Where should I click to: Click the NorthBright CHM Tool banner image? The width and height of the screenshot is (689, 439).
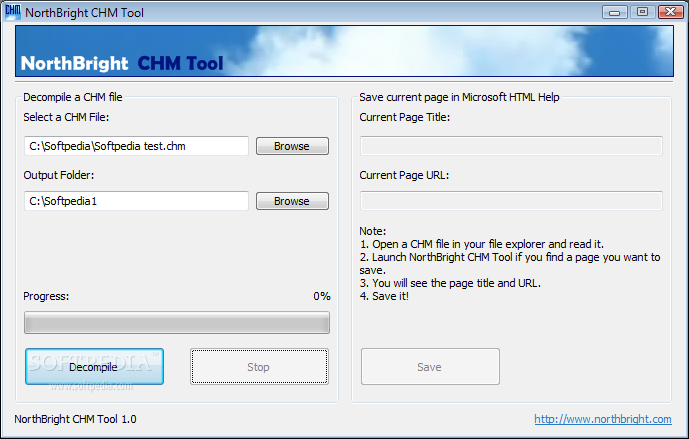[344, 51]
